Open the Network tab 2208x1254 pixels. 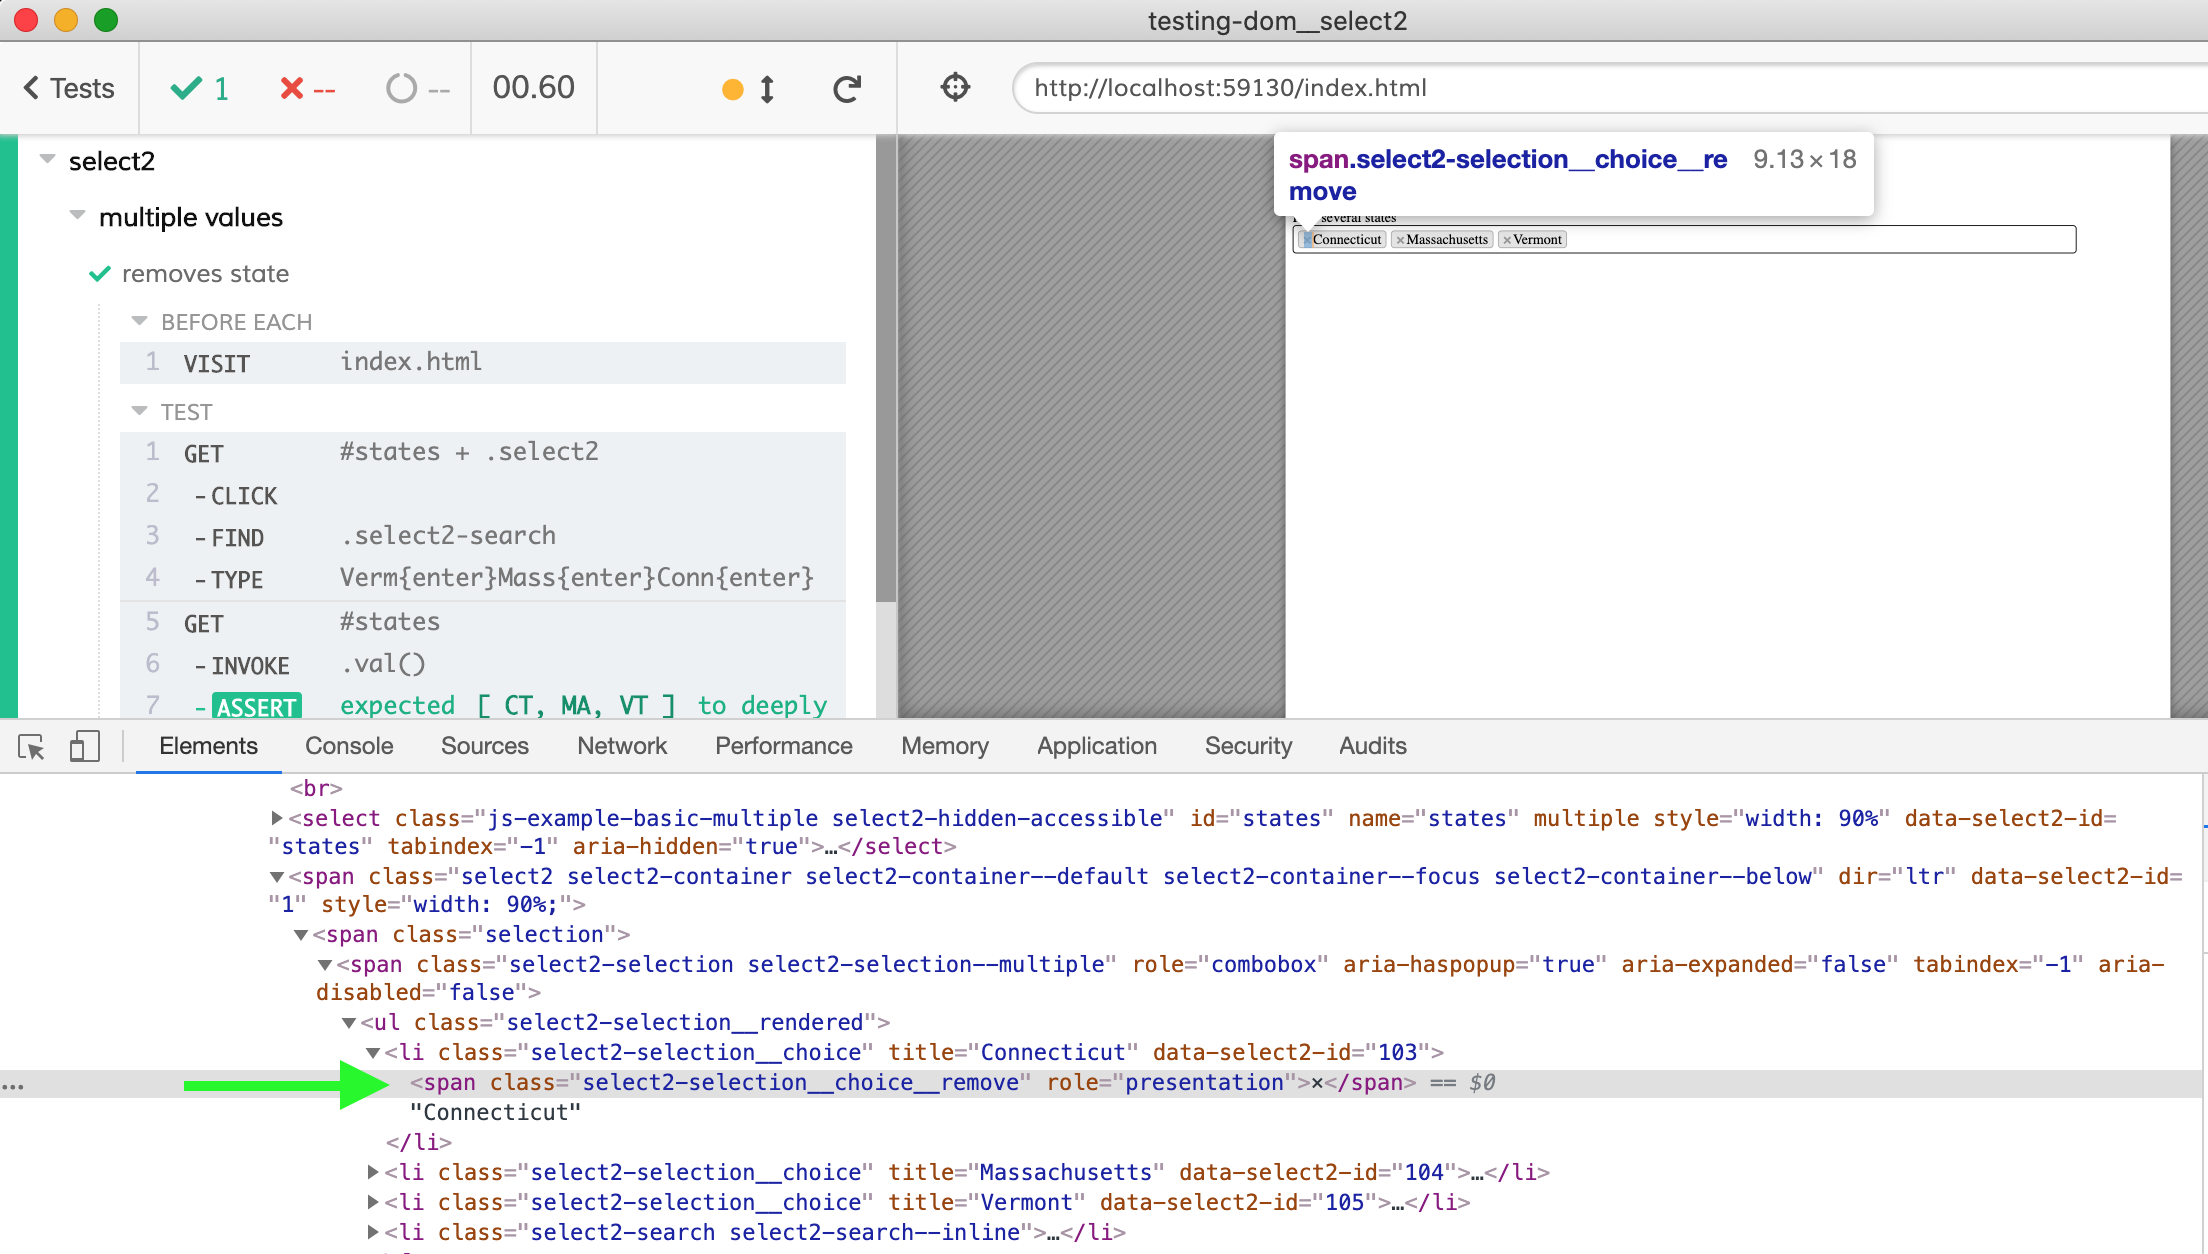pos(621,746)
